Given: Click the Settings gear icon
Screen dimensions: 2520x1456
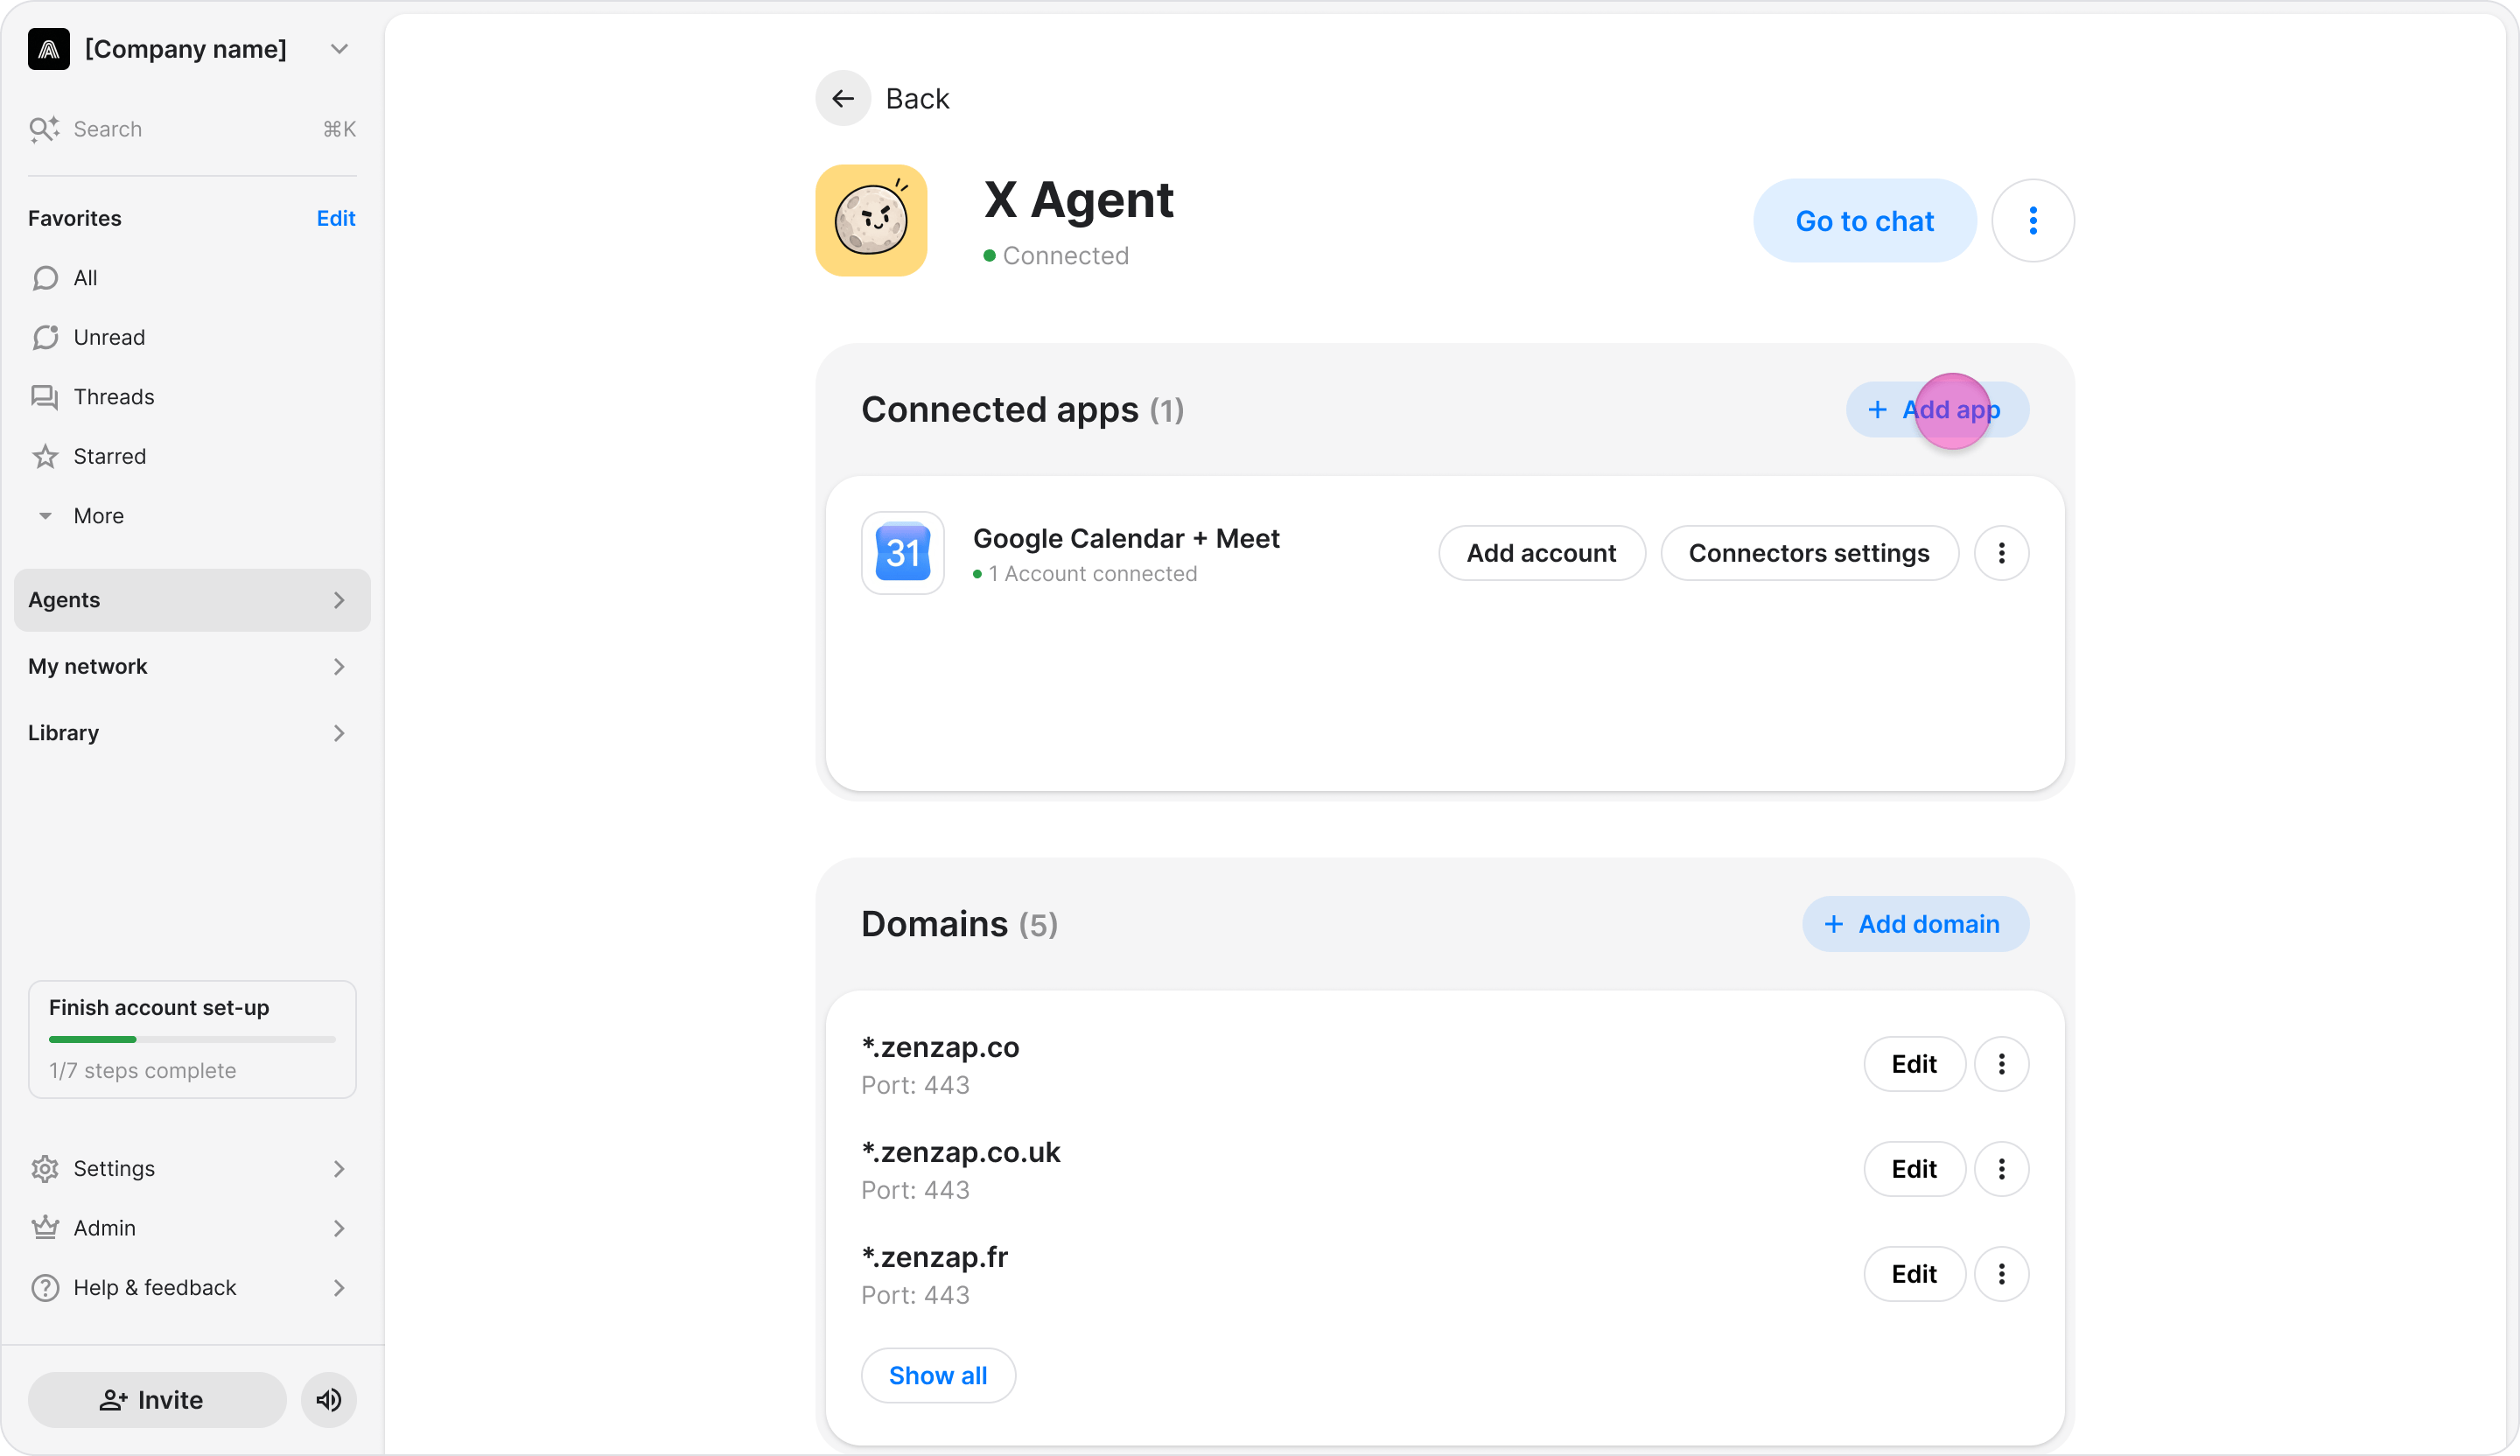Looking at the screenshot, I should tap(45, 1168).
